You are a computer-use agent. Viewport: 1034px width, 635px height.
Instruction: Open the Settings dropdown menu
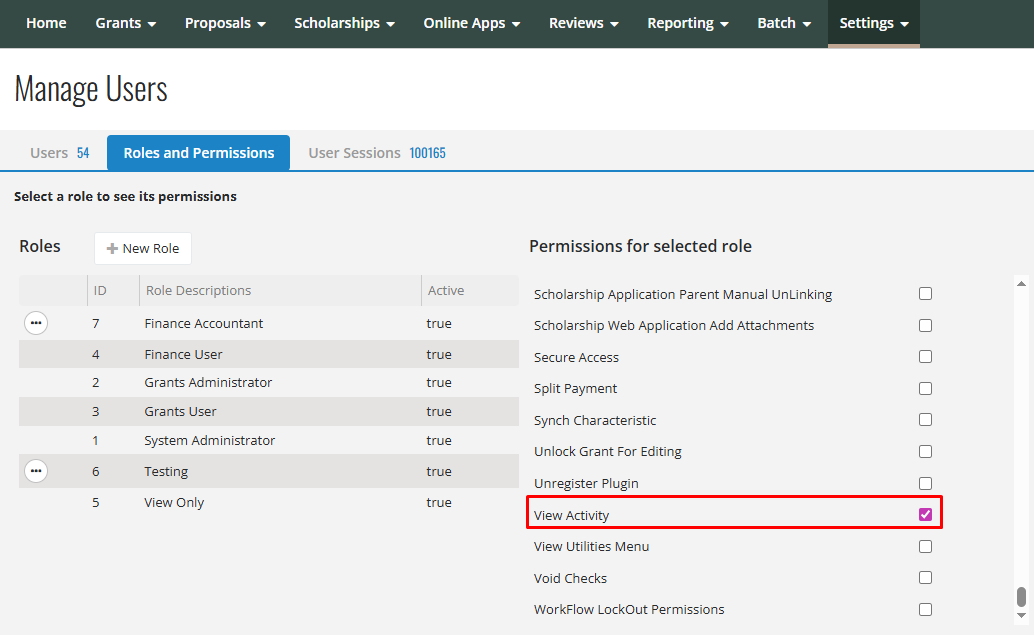coord(874,23)
